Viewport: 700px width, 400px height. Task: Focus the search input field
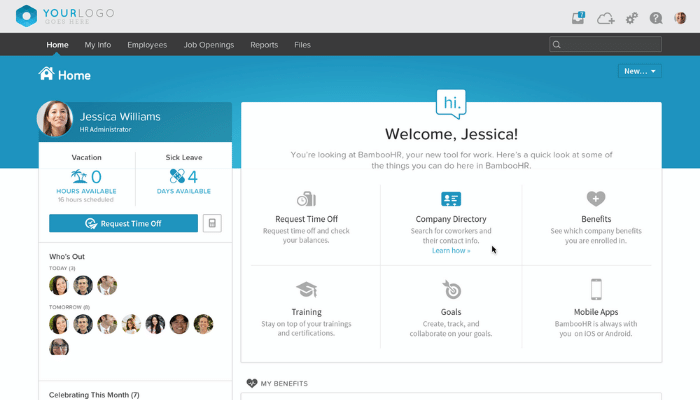(605, 45)
